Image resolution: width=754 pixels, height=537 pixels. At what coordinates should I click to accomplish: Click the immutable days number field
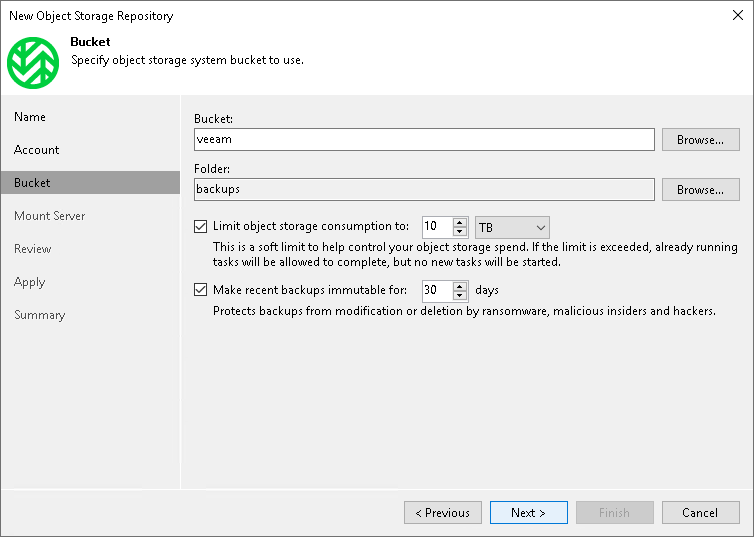(438, 290)
